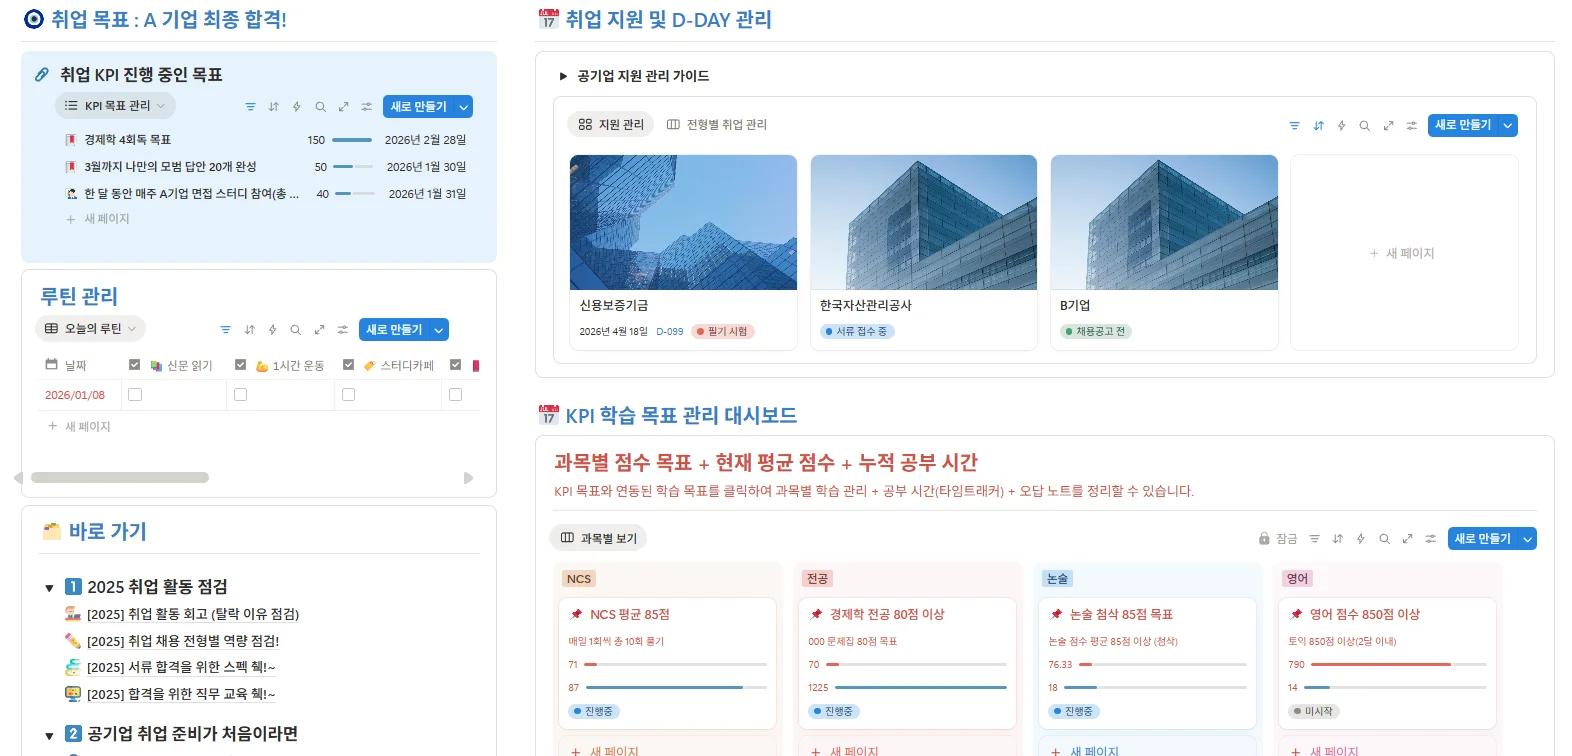Open dropdown arrow beside KPI 목표 관리 새로 만들기
Screen dimensions: 1572x756
(464, 107)
